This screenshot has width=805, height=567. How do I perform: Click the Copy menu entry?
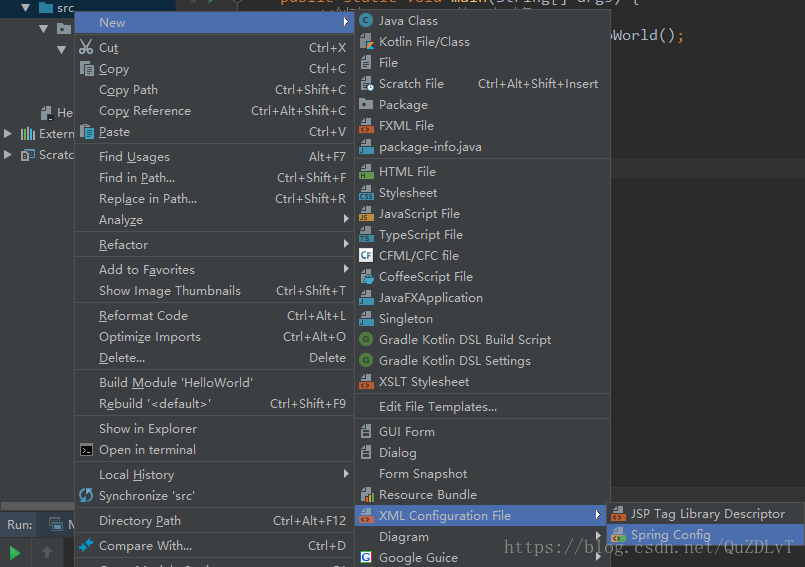tap(215, 69)
